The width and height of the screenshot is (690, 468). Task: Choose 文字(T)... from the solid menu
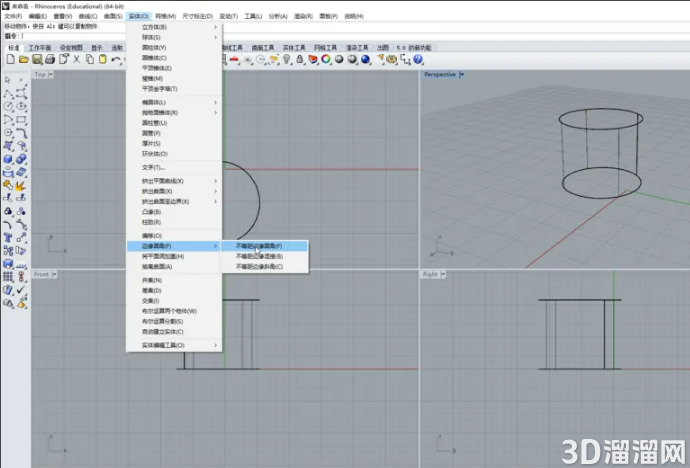[x=174, y=167]
